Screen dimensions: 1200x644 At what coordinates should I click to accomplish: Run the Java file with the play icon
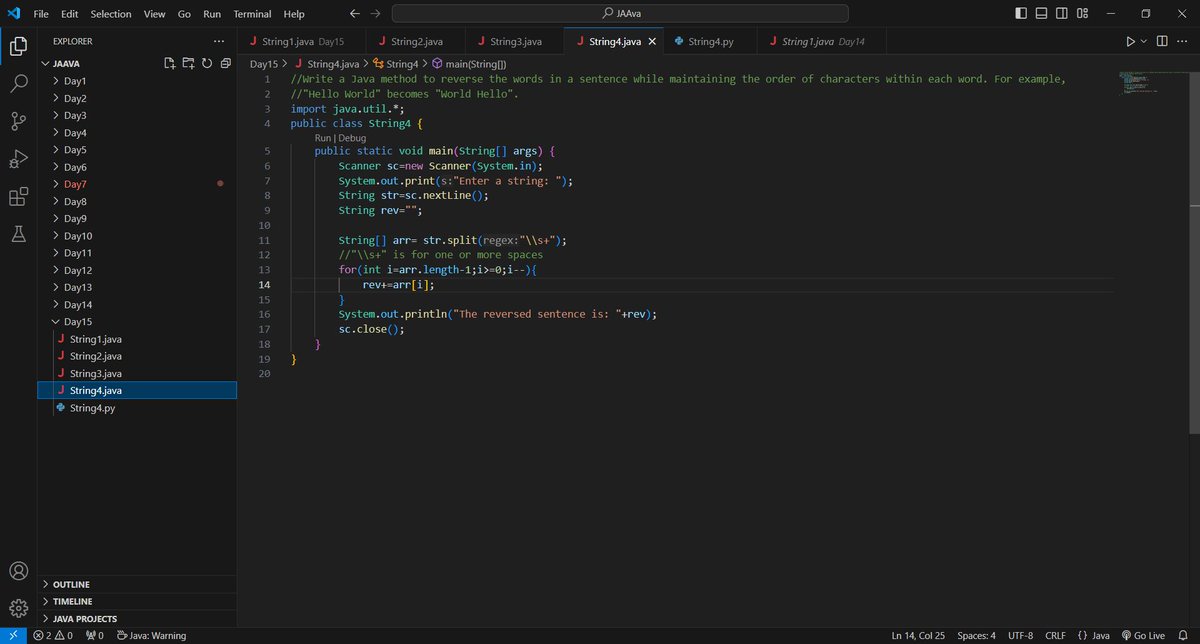1130,42
